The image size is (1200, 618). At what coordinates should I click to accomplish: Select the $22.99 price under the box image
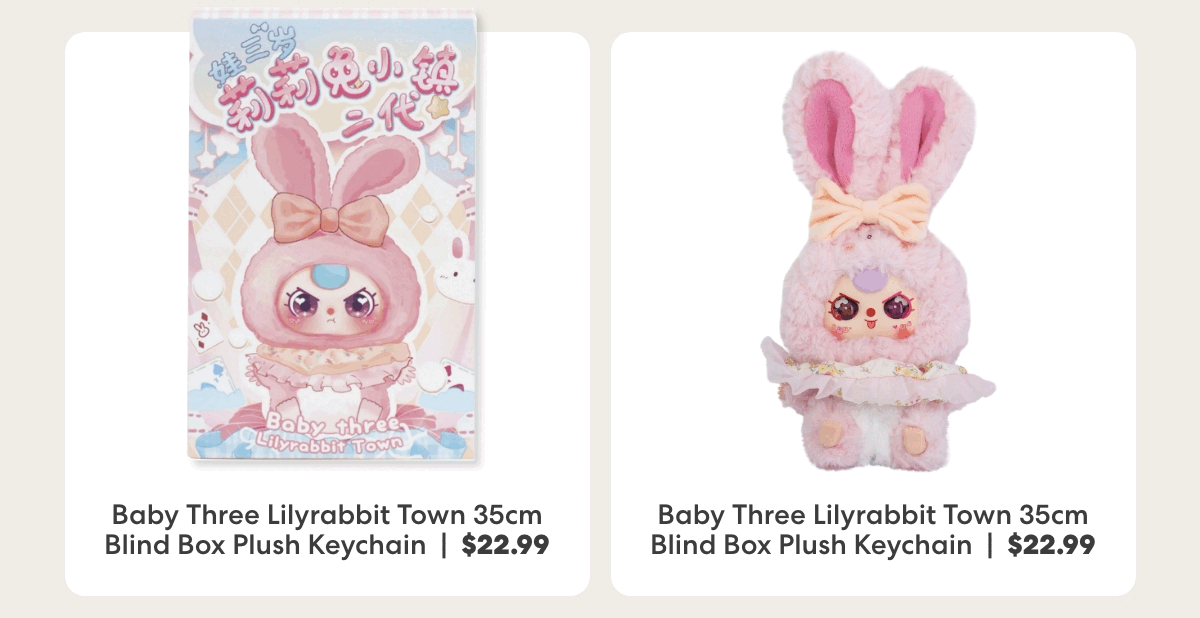pos(505,545)
